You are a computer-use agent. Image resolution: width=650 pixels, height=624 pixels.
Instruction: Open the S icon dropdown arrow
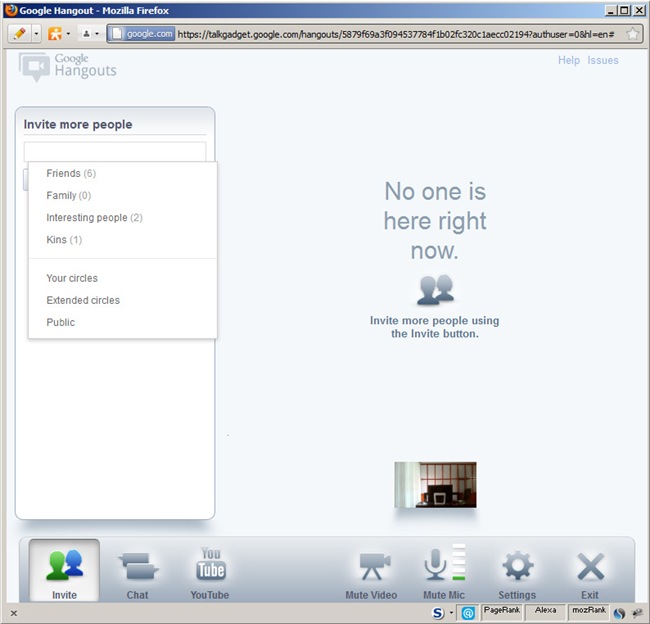pyautogui.click(x=451, y=613)
